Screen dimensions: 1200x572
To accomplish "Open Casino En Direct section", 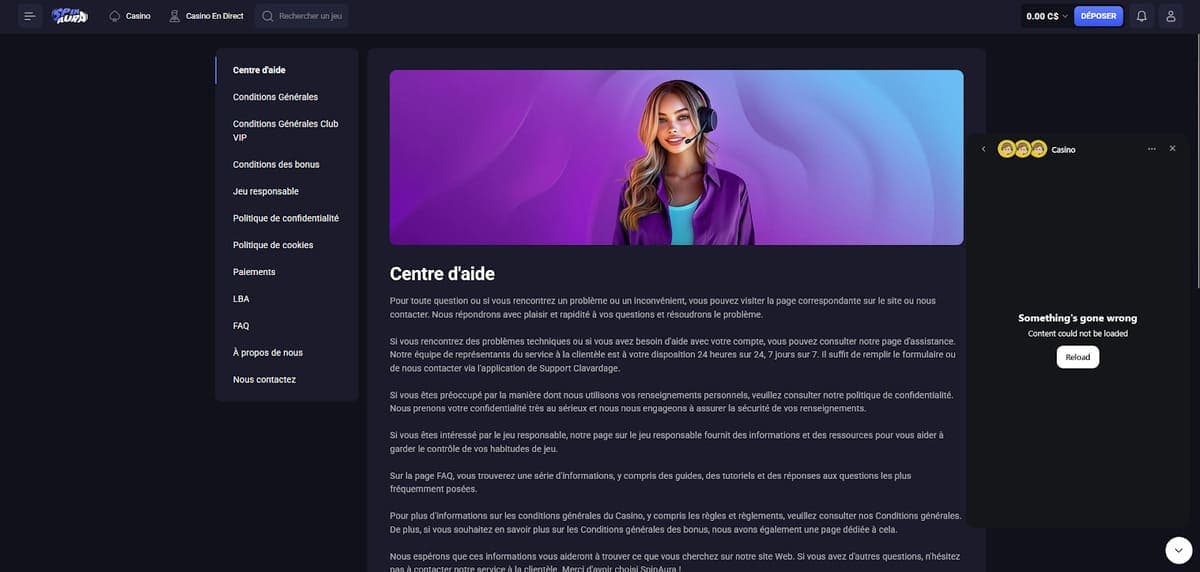I will point(206,16).
